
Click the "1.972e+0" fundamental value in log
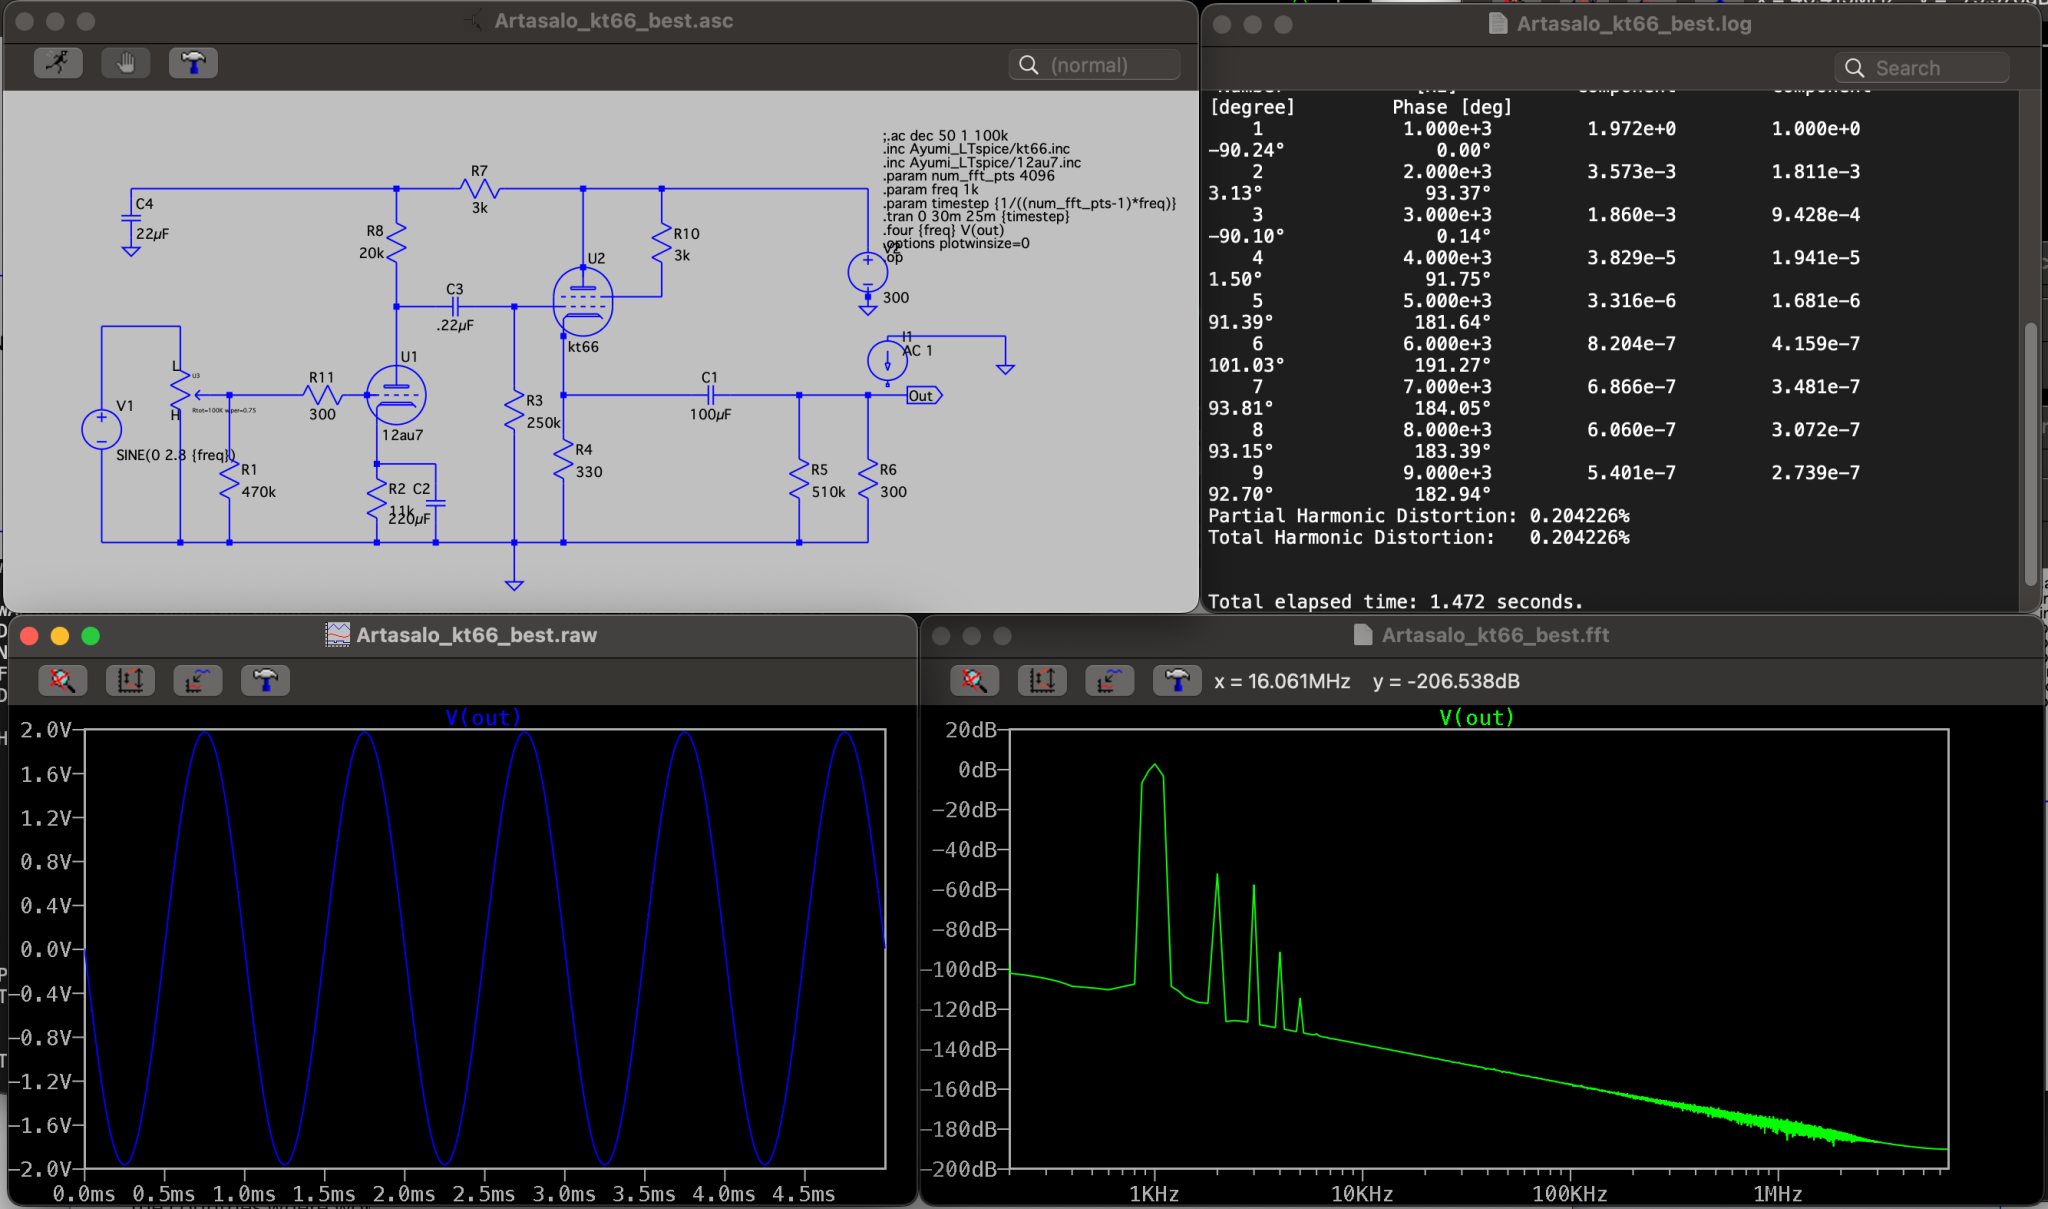pyautogui.click(x=1631, y=129)
